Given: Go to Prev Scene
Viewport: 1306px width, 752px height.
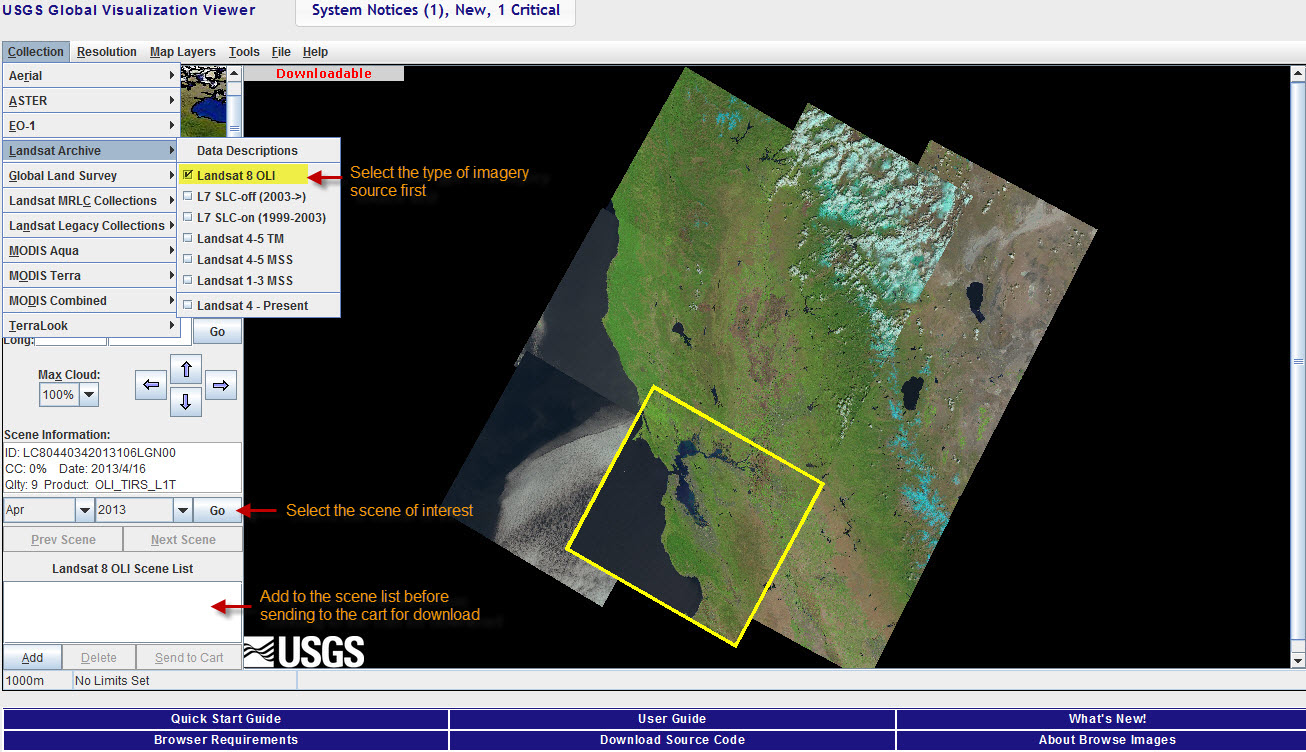Looking at the screenshot, I should point(63,539).
